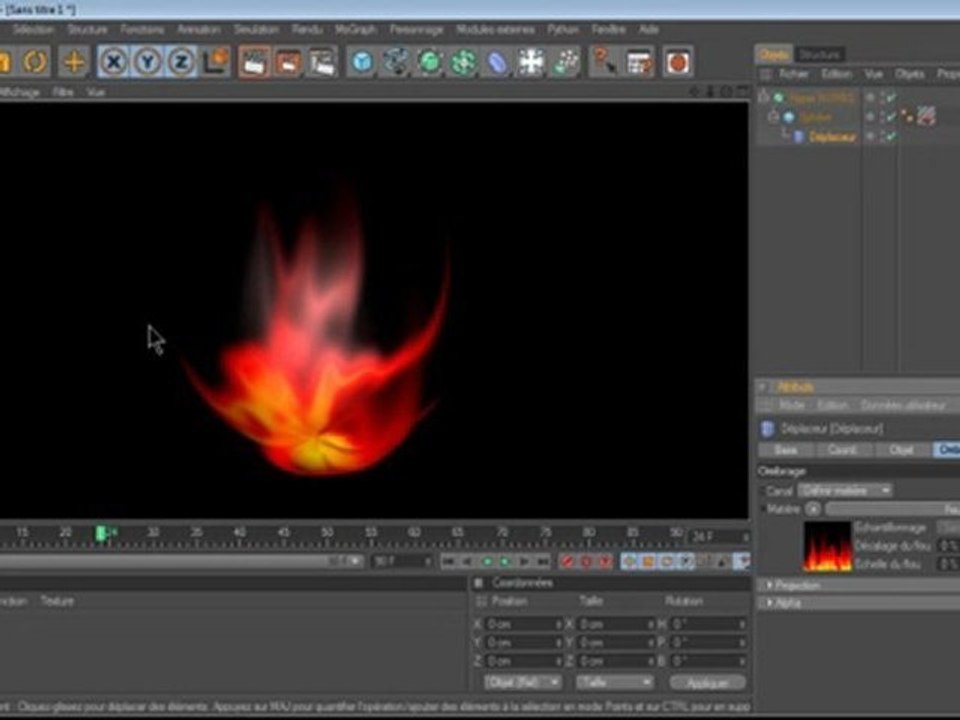Click the Appliquer button
The height and width of the screenshot is (720, 960).
(707, 682)
